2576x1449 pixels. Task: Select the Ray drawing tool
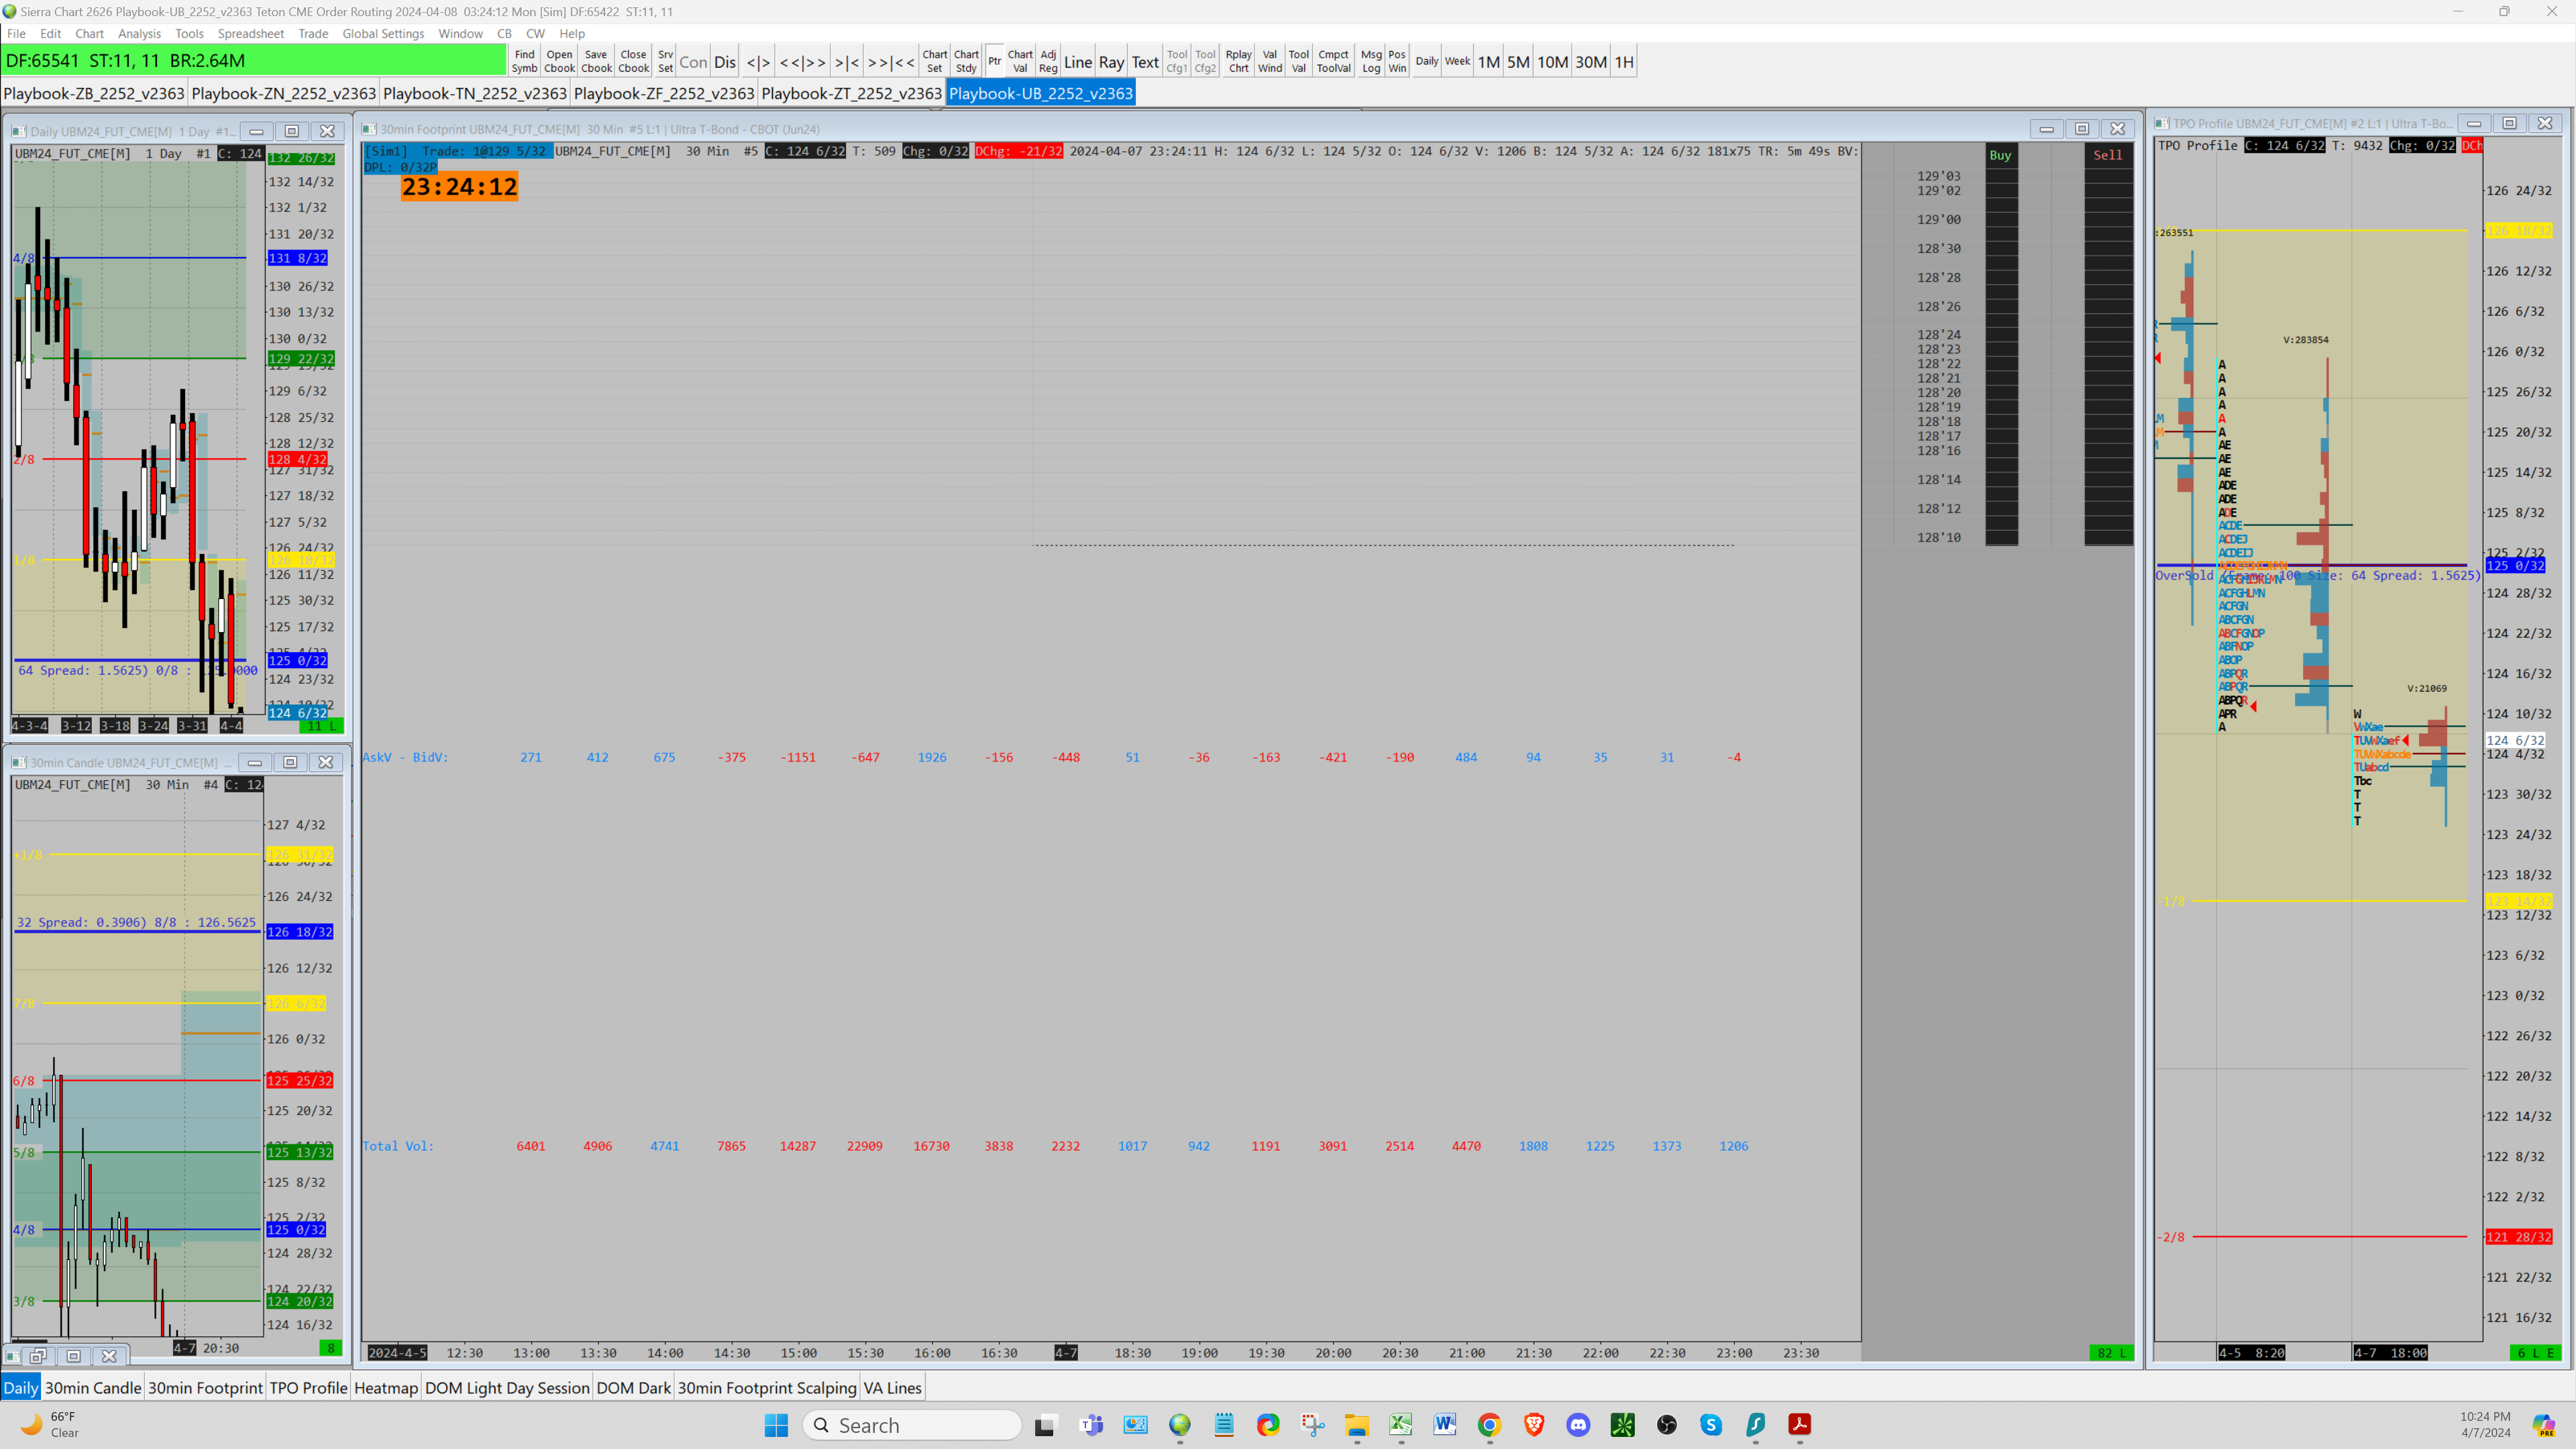click(x=1111, y=62)
